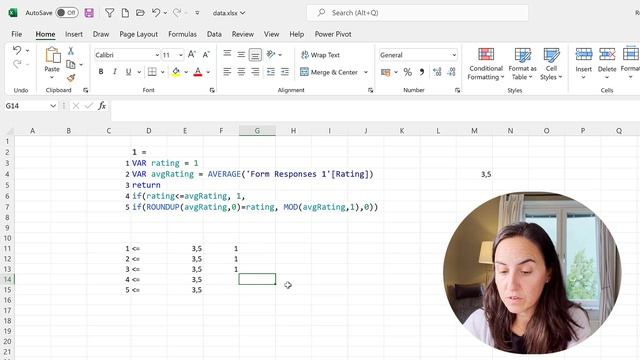Click the Copy icon in Clipboard group

tap(71, 64)
